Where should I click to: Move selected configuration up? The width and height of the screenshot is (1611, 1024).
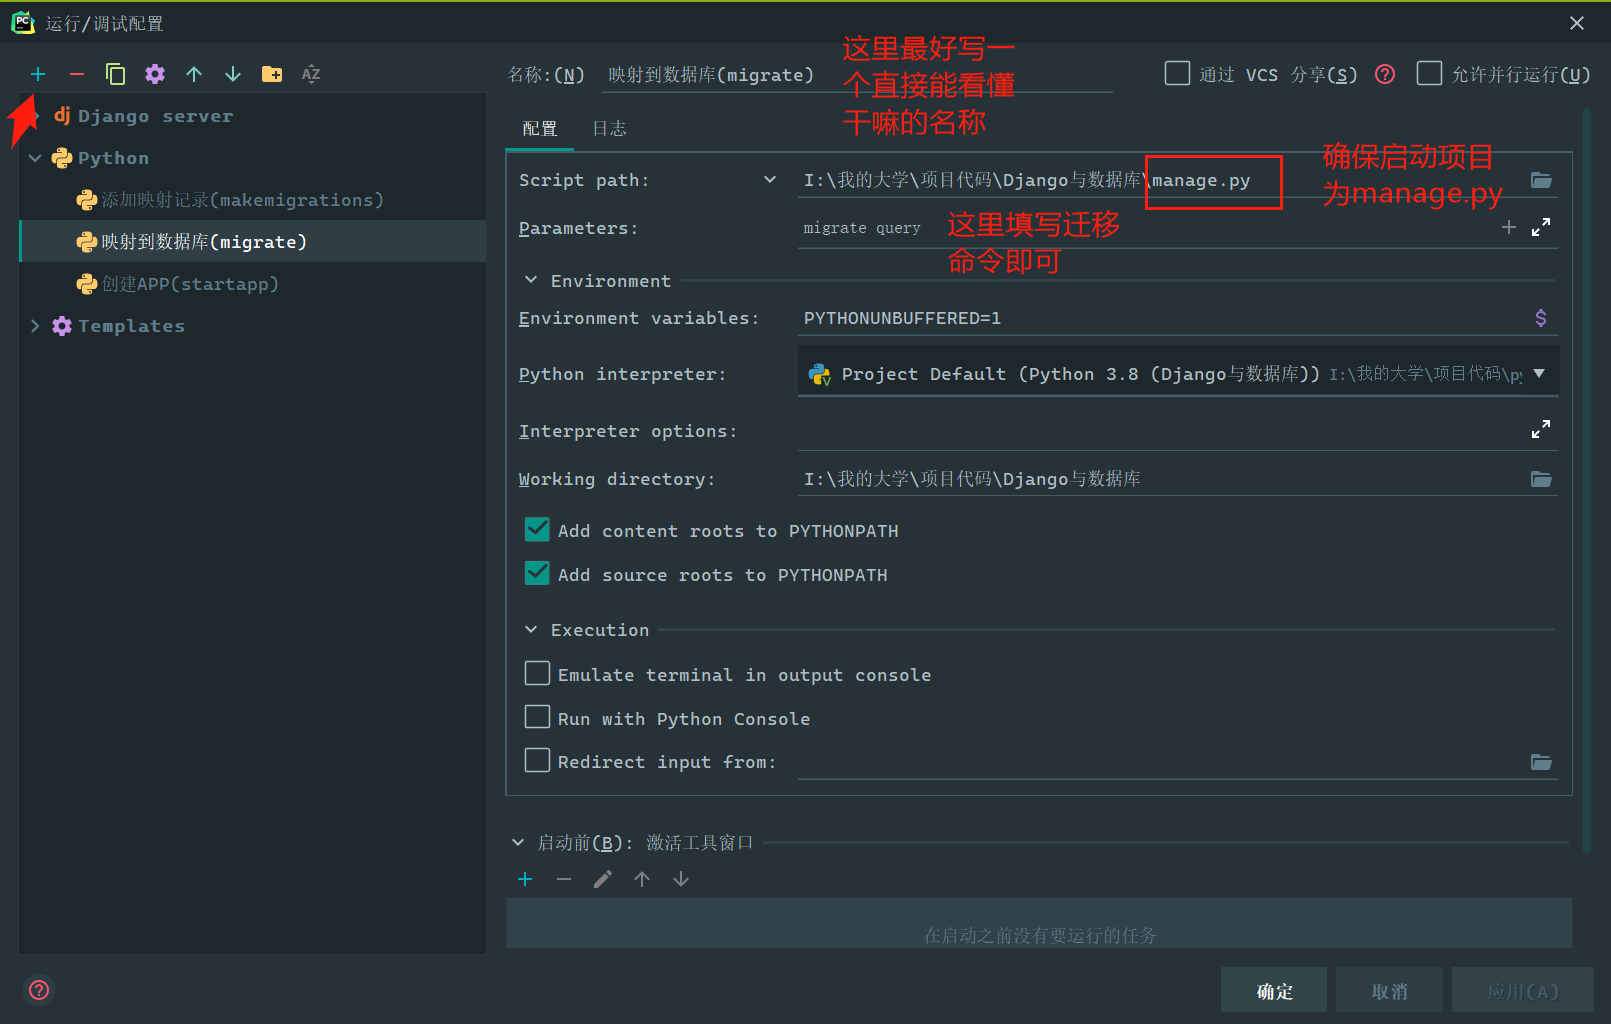[193, 73]
